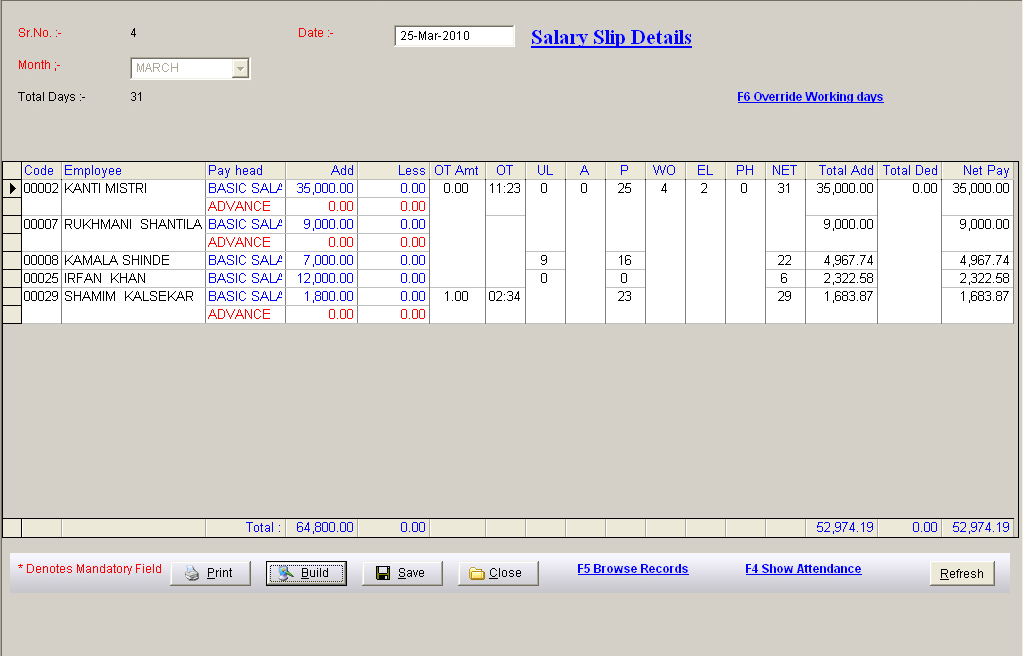Click the Salary Slip Details heading link
Viewport: 1024px width, 656px height.
coord(611,38)
